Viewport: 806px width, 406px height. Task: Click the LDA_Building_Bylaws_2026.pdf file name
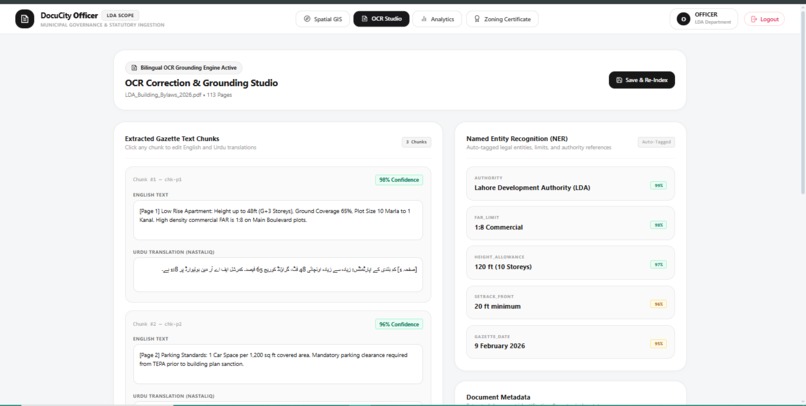[163, 95]
